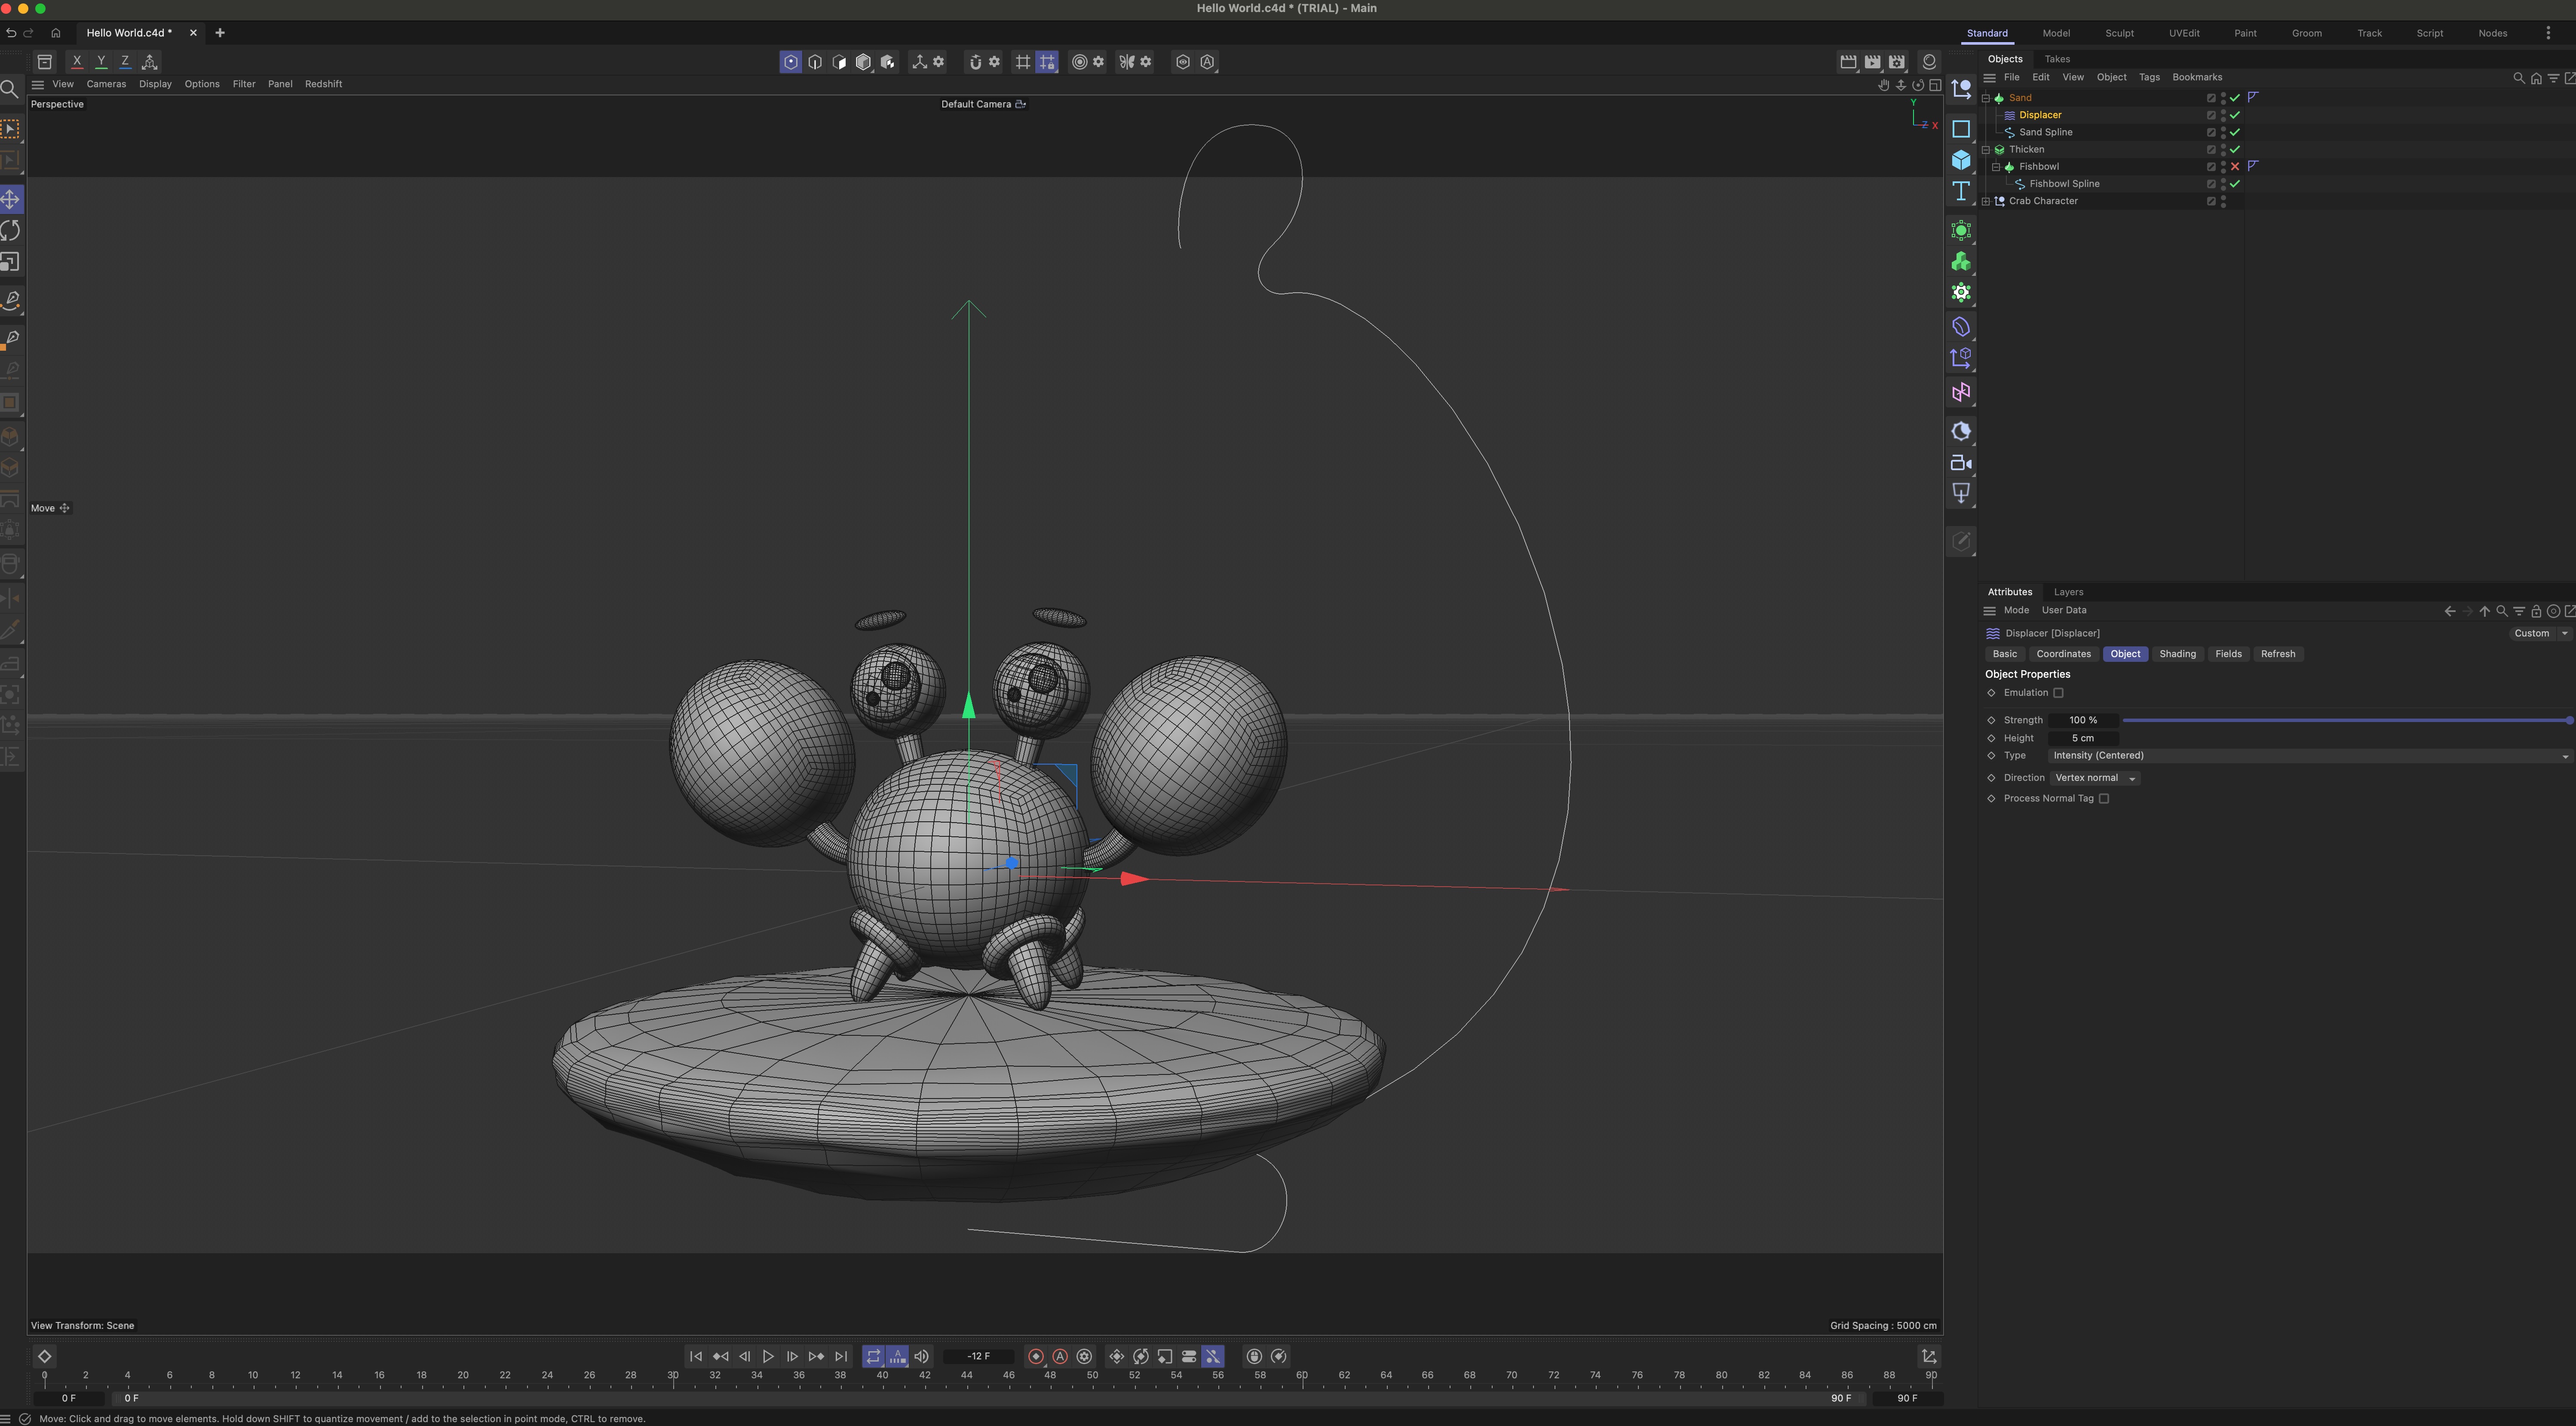
Task: Toggle the snap magnet icon
Action: (975, 62)
